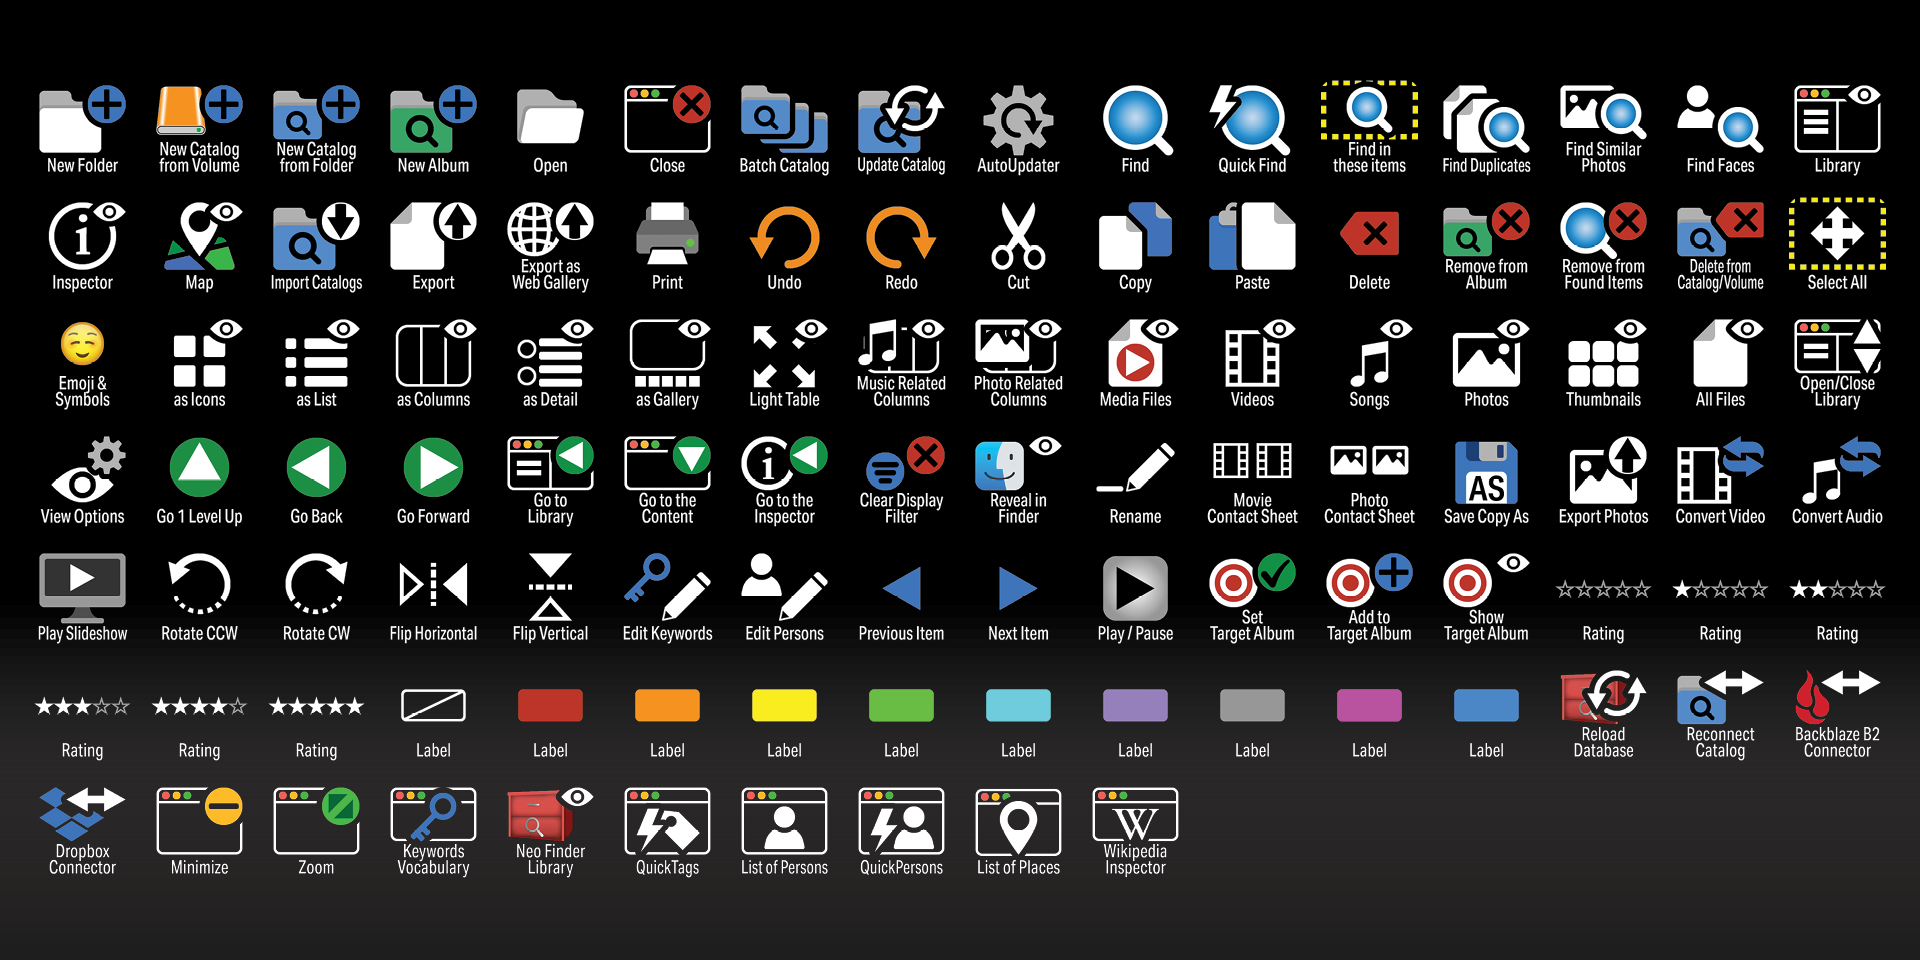Click the Quick Find icon
The height and width of the screenshot is (960, 1920).
(1252, 119)
